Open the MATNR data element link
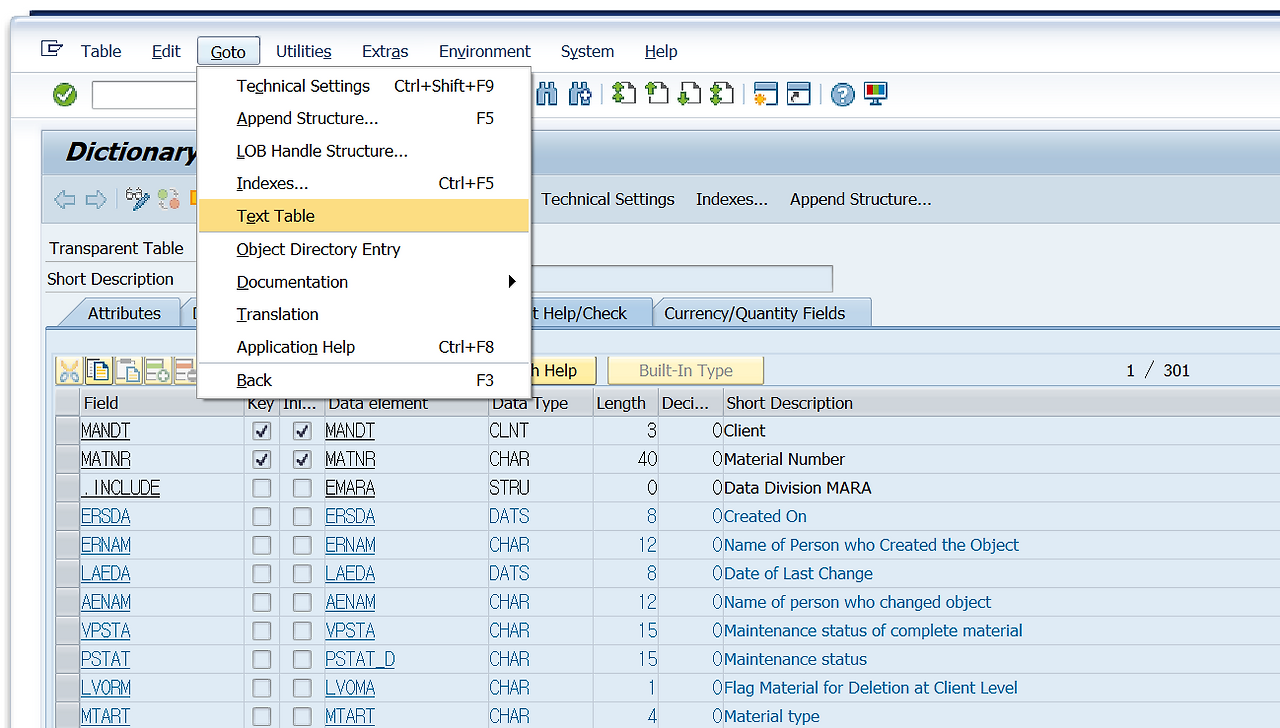Screen dimensions: 1280x728 350,460
